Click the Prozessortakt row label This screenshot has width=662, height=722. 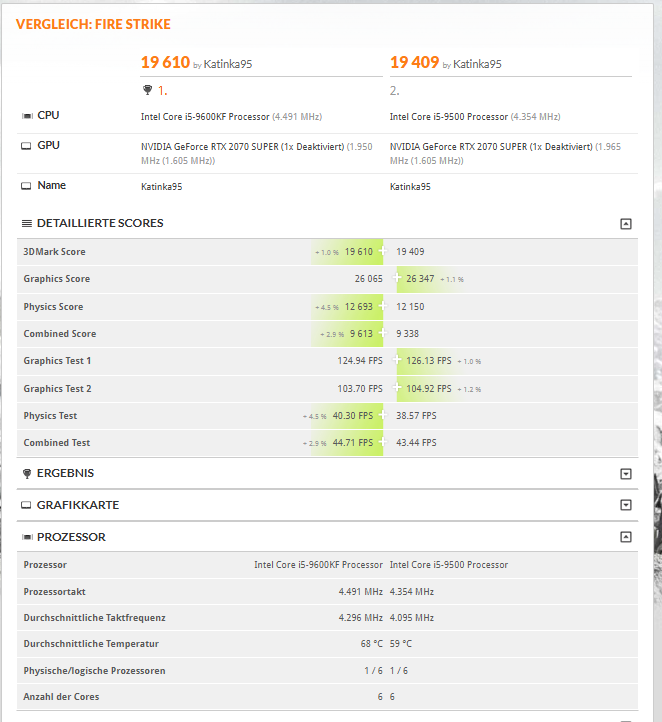54,592
